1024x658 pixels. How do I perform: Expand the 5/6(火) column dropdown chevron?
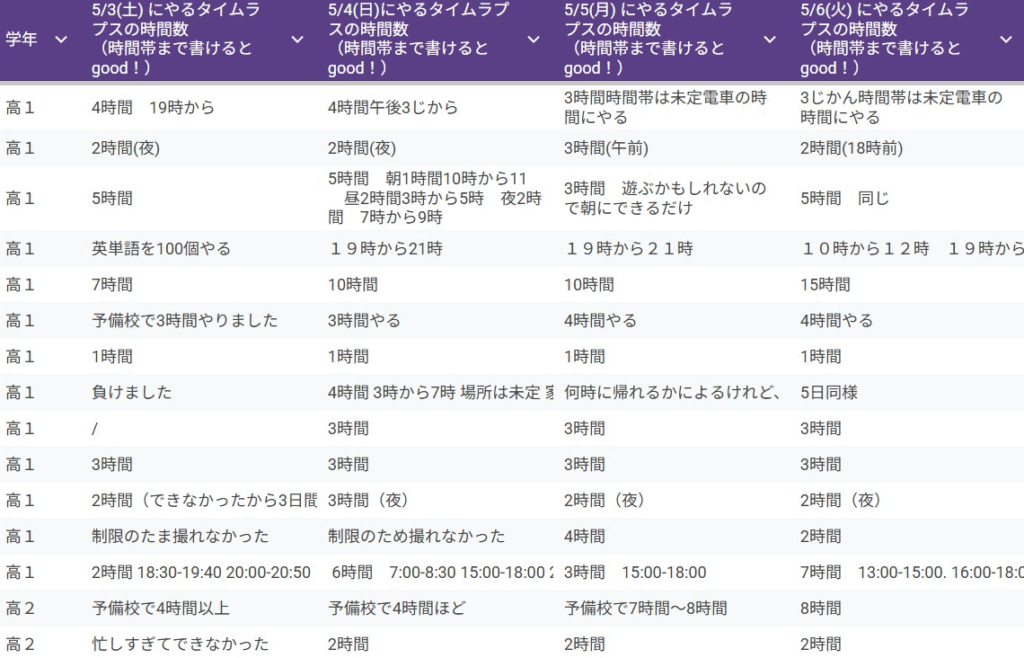click(1005, 39)
